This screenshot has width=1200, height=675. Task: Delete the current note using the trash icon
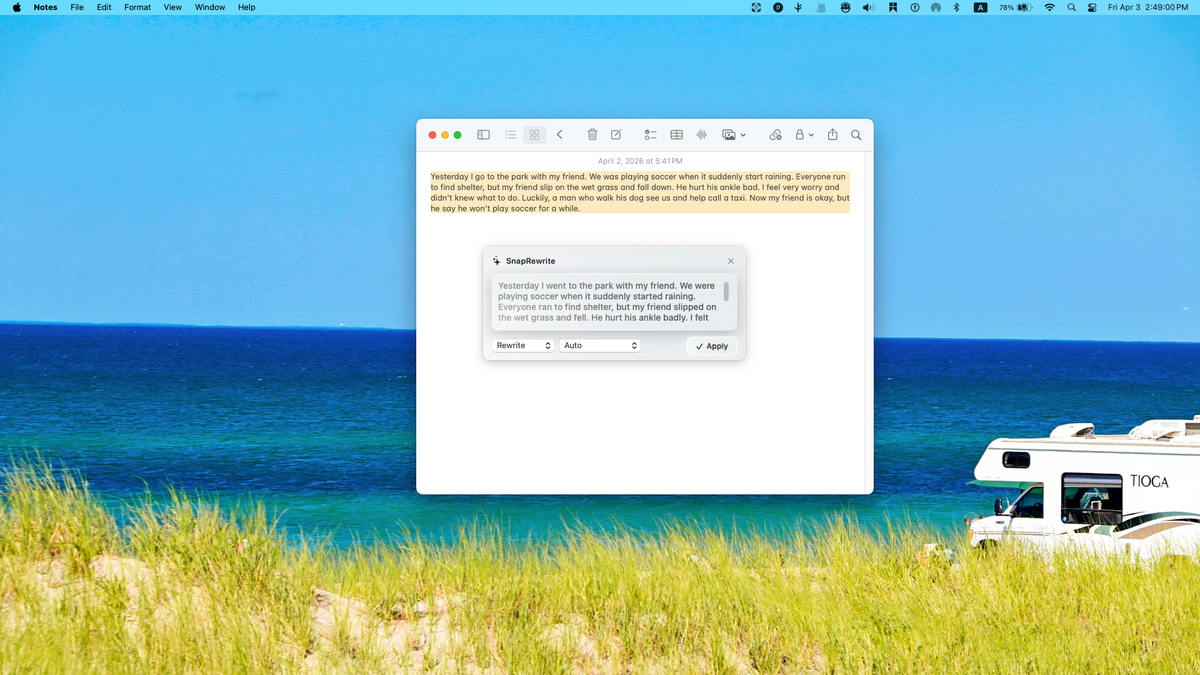[x=592, y=134]
